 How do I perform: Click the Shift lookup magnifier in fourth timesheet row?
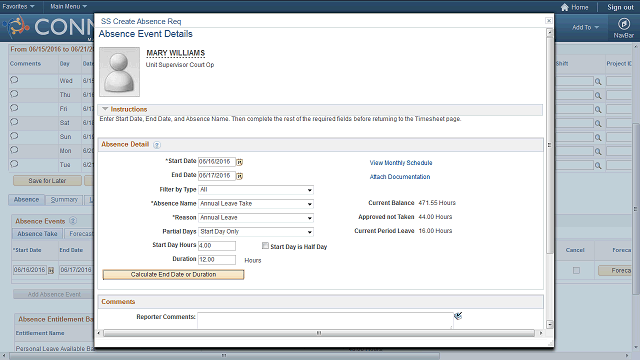pos(598,123)
